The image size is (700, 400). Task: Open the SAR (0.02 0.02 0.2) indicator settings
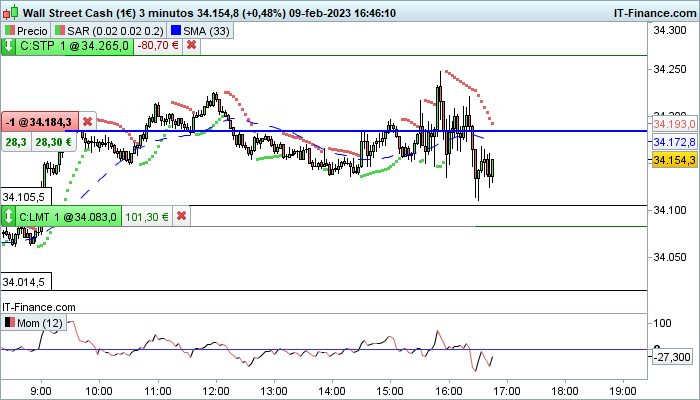109,31
